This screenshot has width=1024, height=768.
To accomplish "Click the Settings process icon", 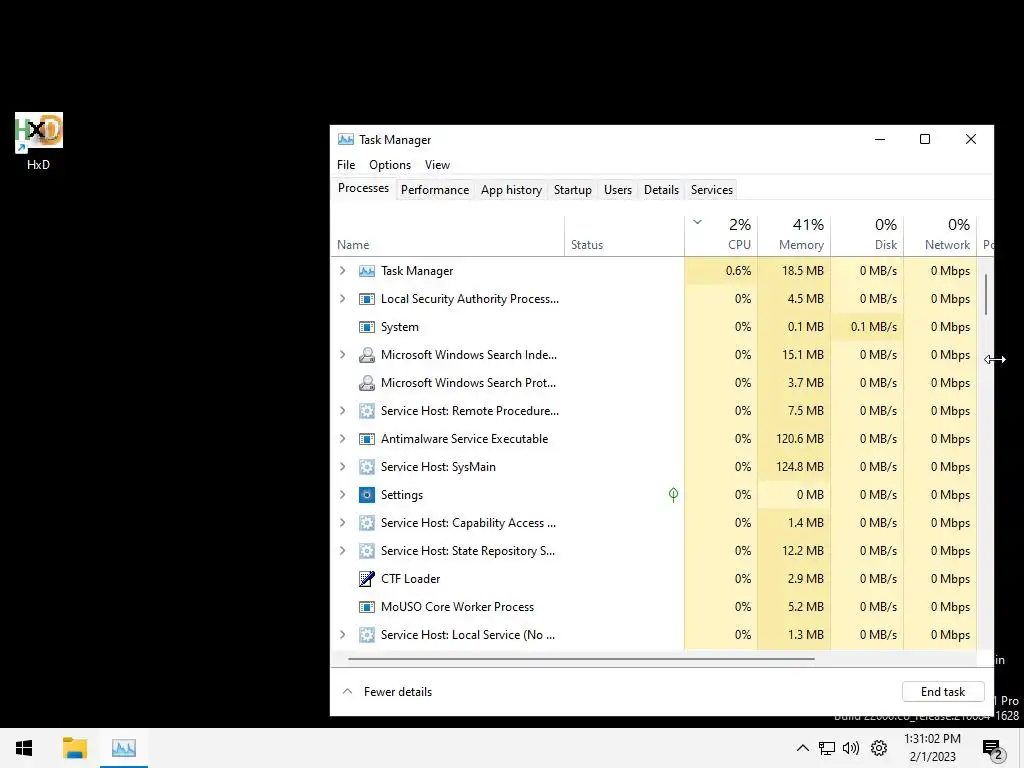I will [x=367, y=495].
